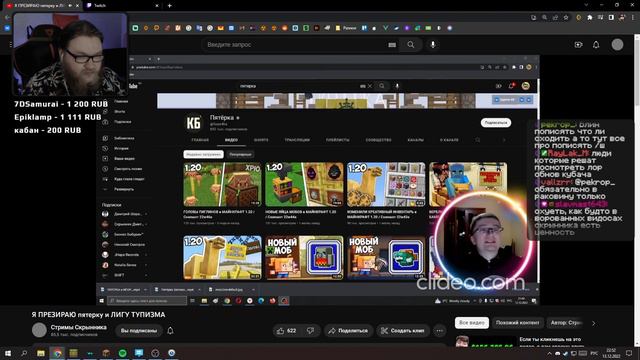The image size is (640, 360).
Task: Show hidden system tray icons chevron
Action: tap(549, 353)
